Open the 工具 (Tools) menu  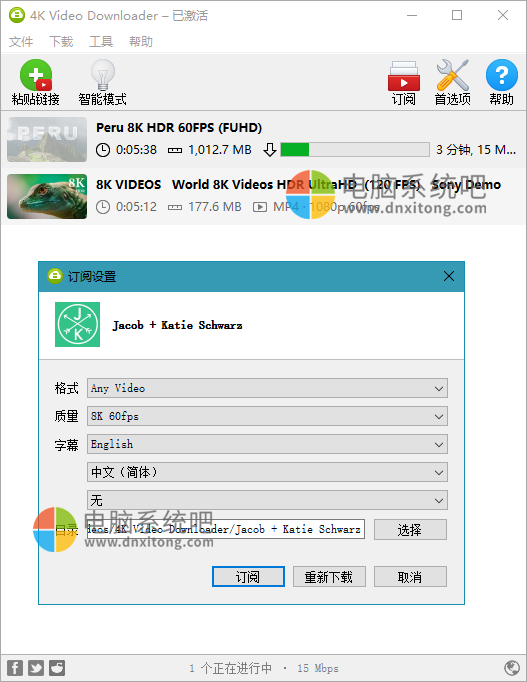pos(101,42)
